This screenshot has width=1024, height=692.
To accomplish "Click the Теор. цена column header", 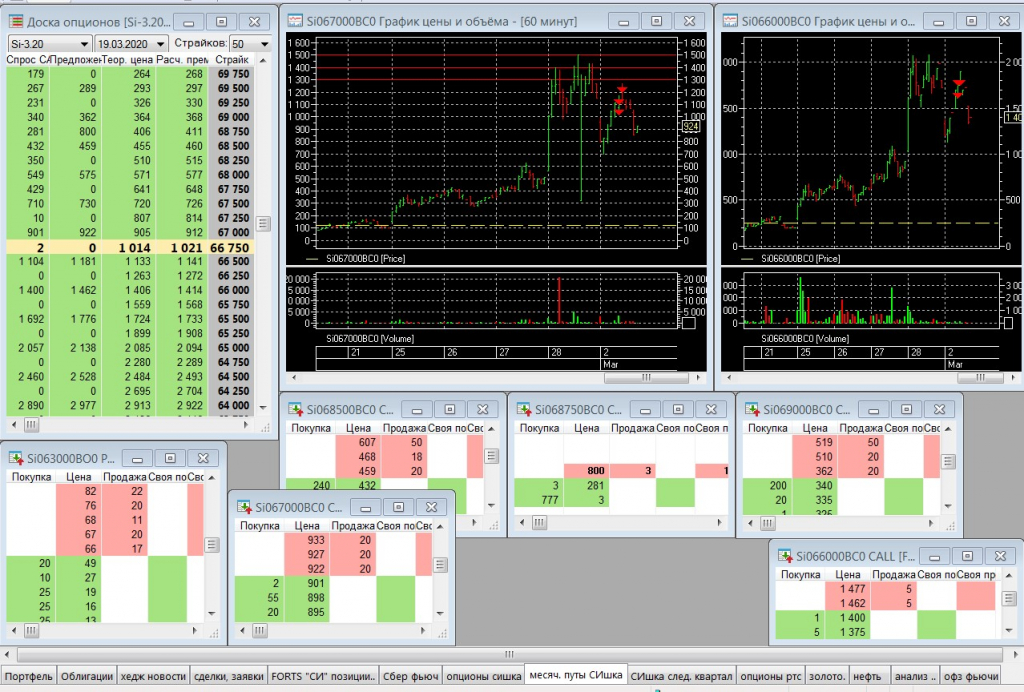I will tap(128, 59).
